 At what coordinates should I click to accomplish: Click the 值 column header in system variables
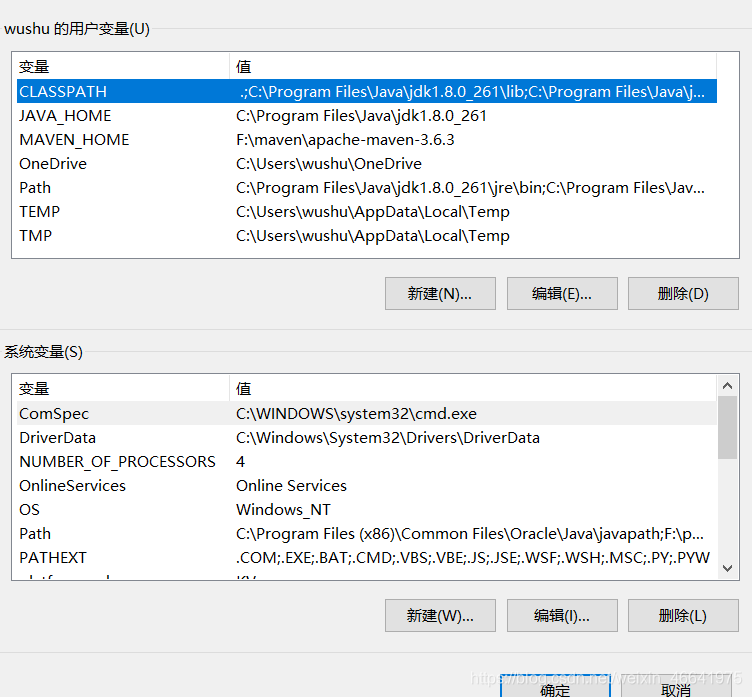coord(473,388)
